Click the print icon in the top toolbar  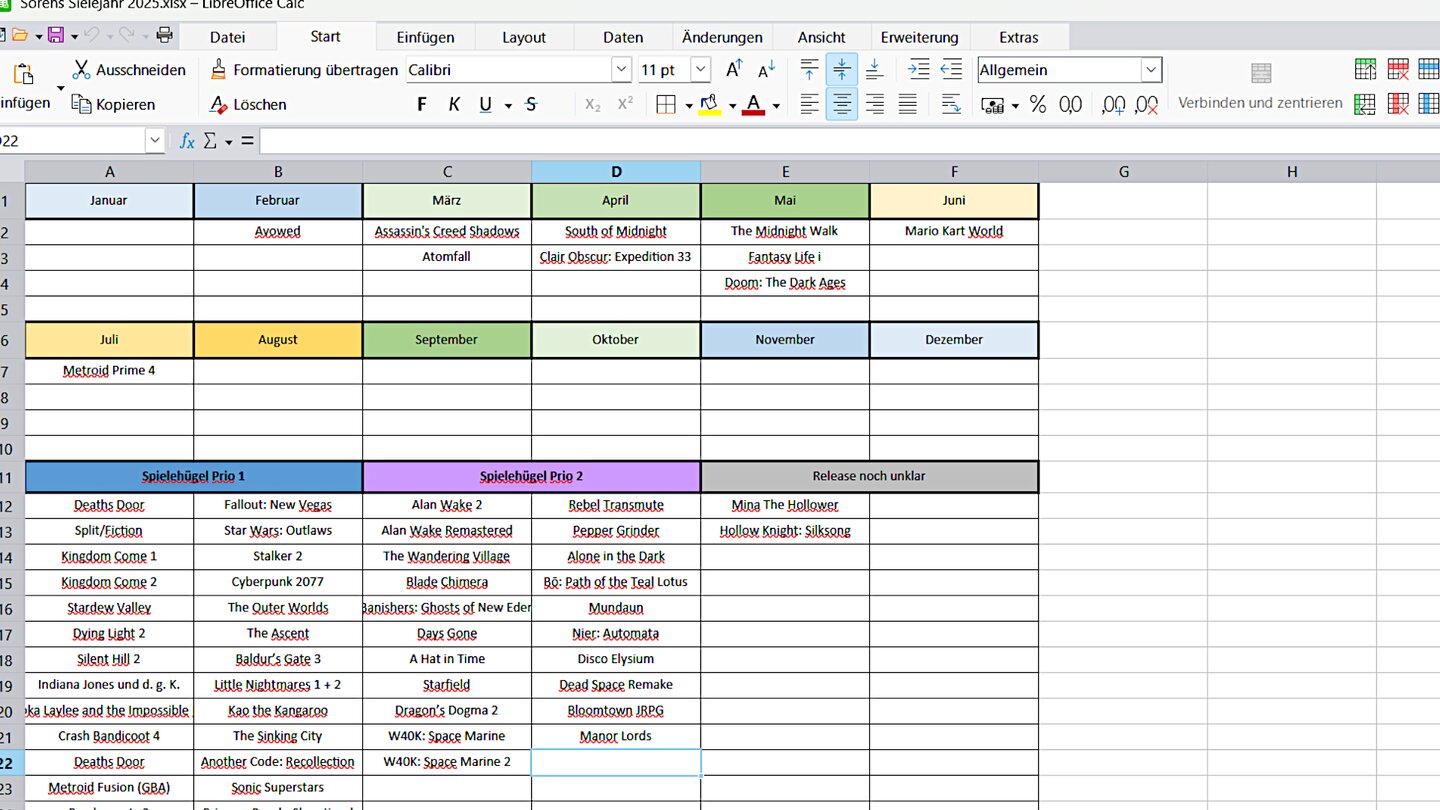(165, 36)
